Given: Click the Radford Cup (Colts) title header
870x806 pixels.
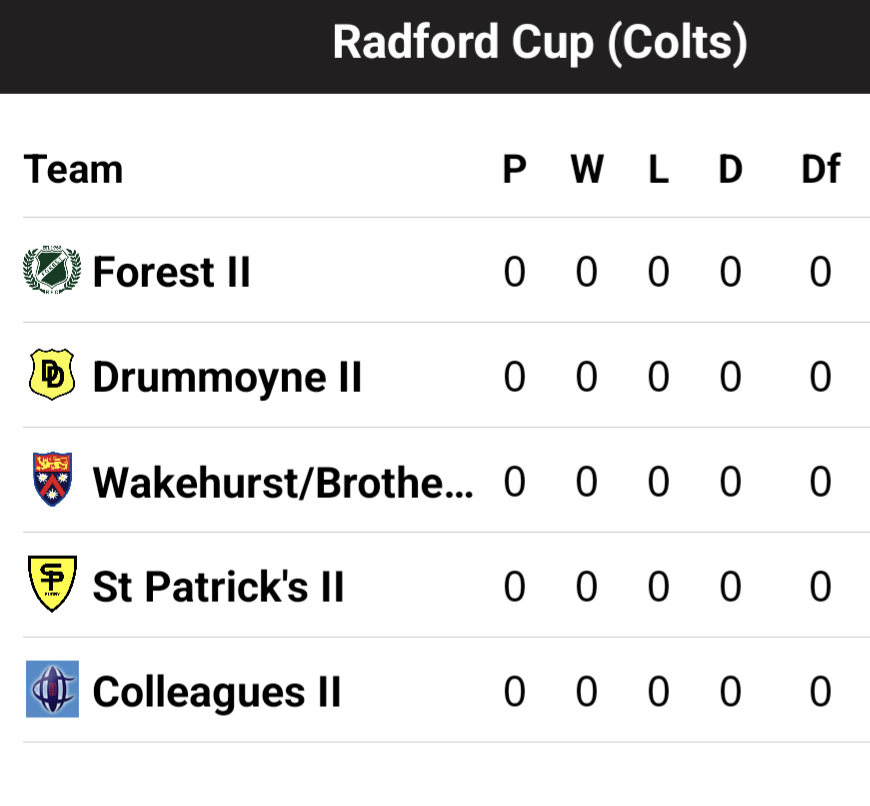Looking at the screenshot, I should 540,44.
